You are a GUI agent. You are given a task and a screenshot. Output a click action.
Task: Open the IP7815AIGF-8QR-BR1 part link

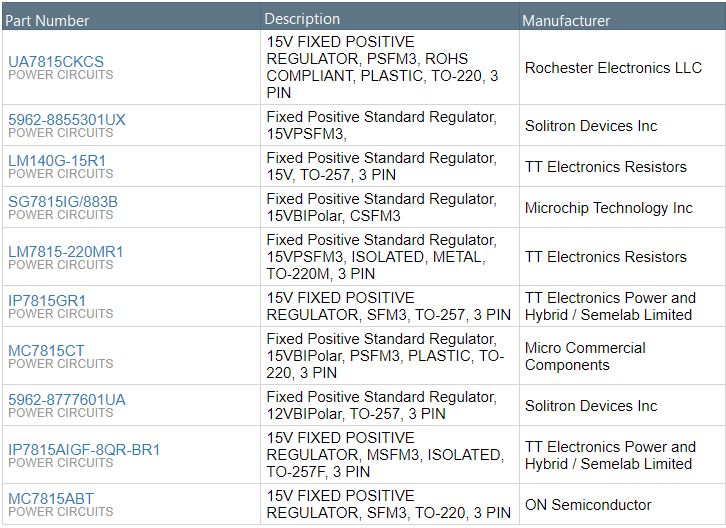pos(84,449)
